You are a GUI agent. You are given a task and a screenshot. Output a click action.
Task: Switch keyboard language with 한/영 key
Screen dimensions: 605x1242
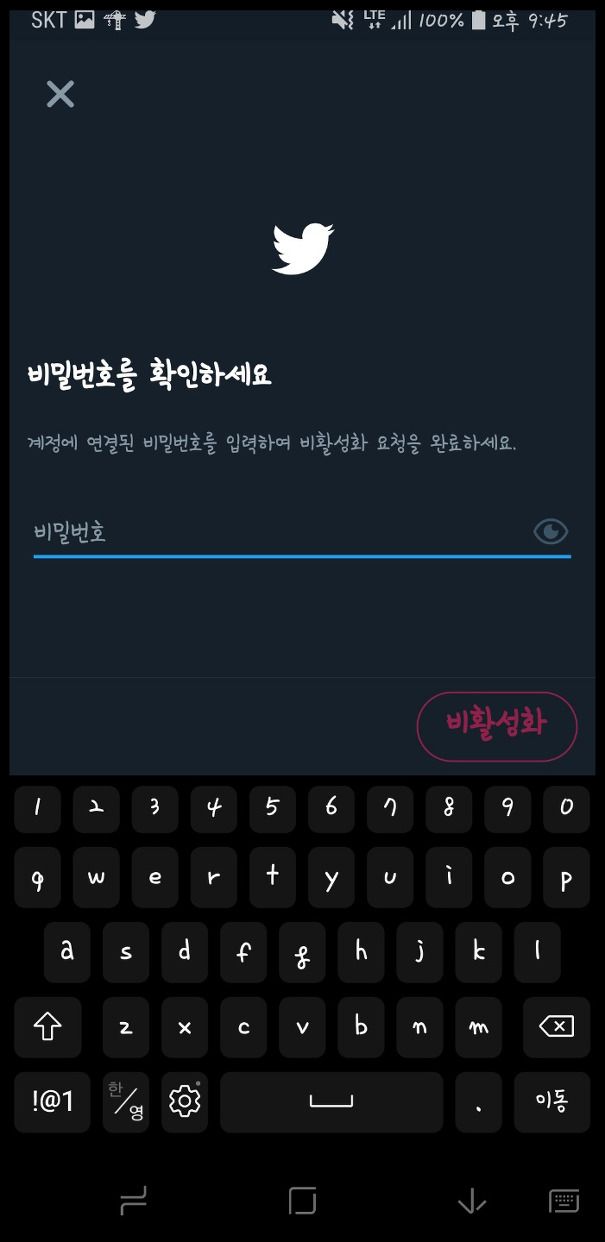126,1102
